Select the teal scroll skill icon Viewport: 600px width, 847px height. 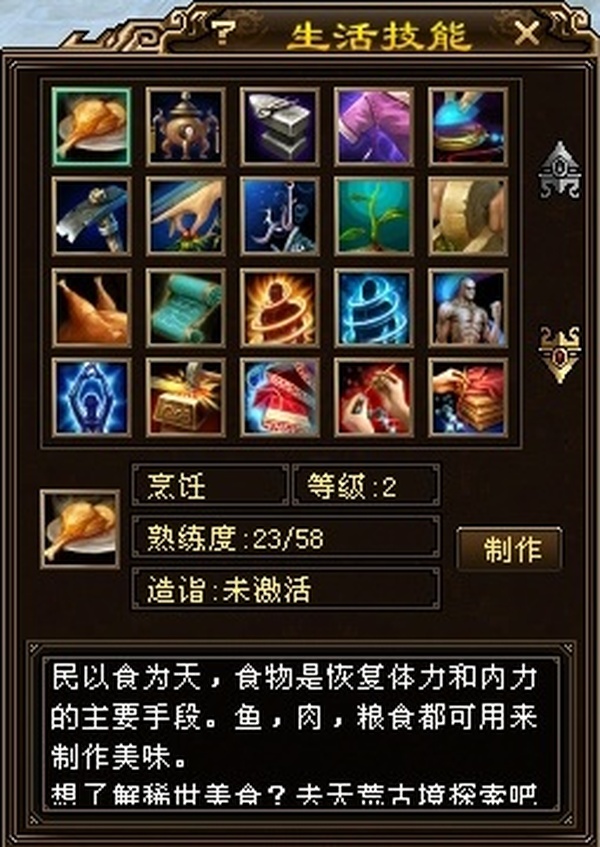[185, 308]
